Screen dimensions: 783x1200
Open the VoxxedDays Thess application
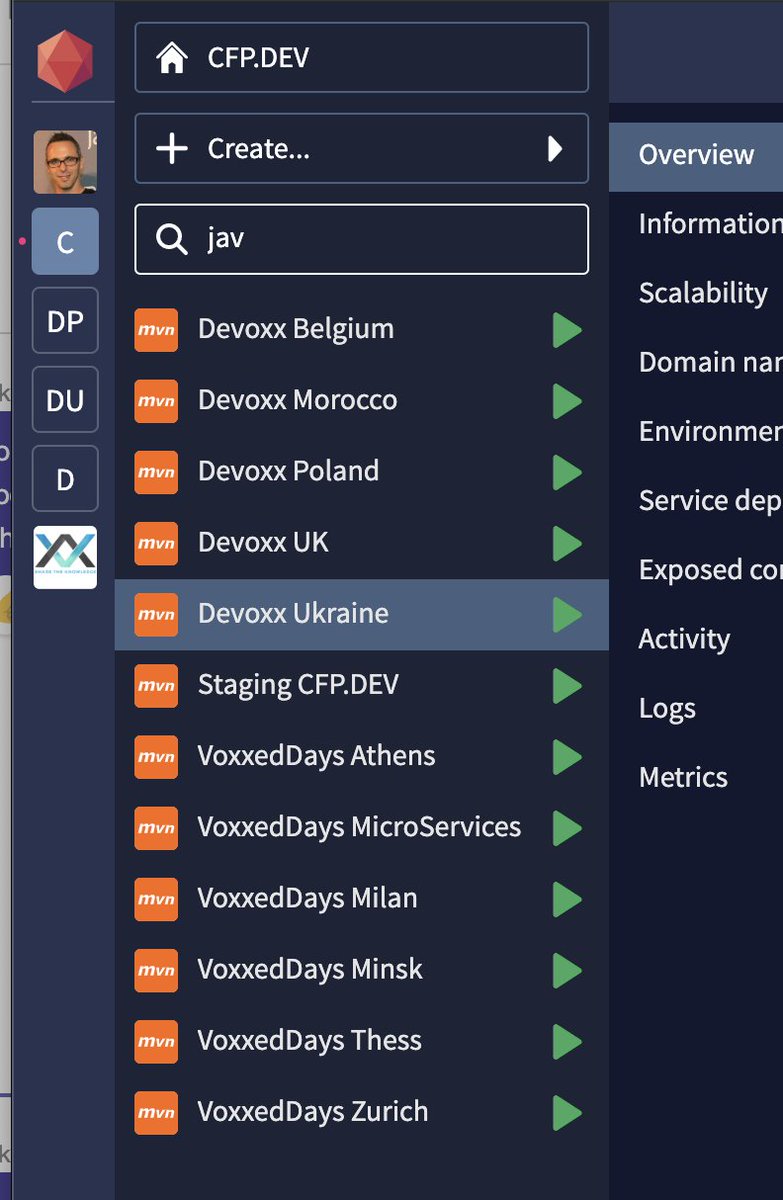pos(362,1041)
